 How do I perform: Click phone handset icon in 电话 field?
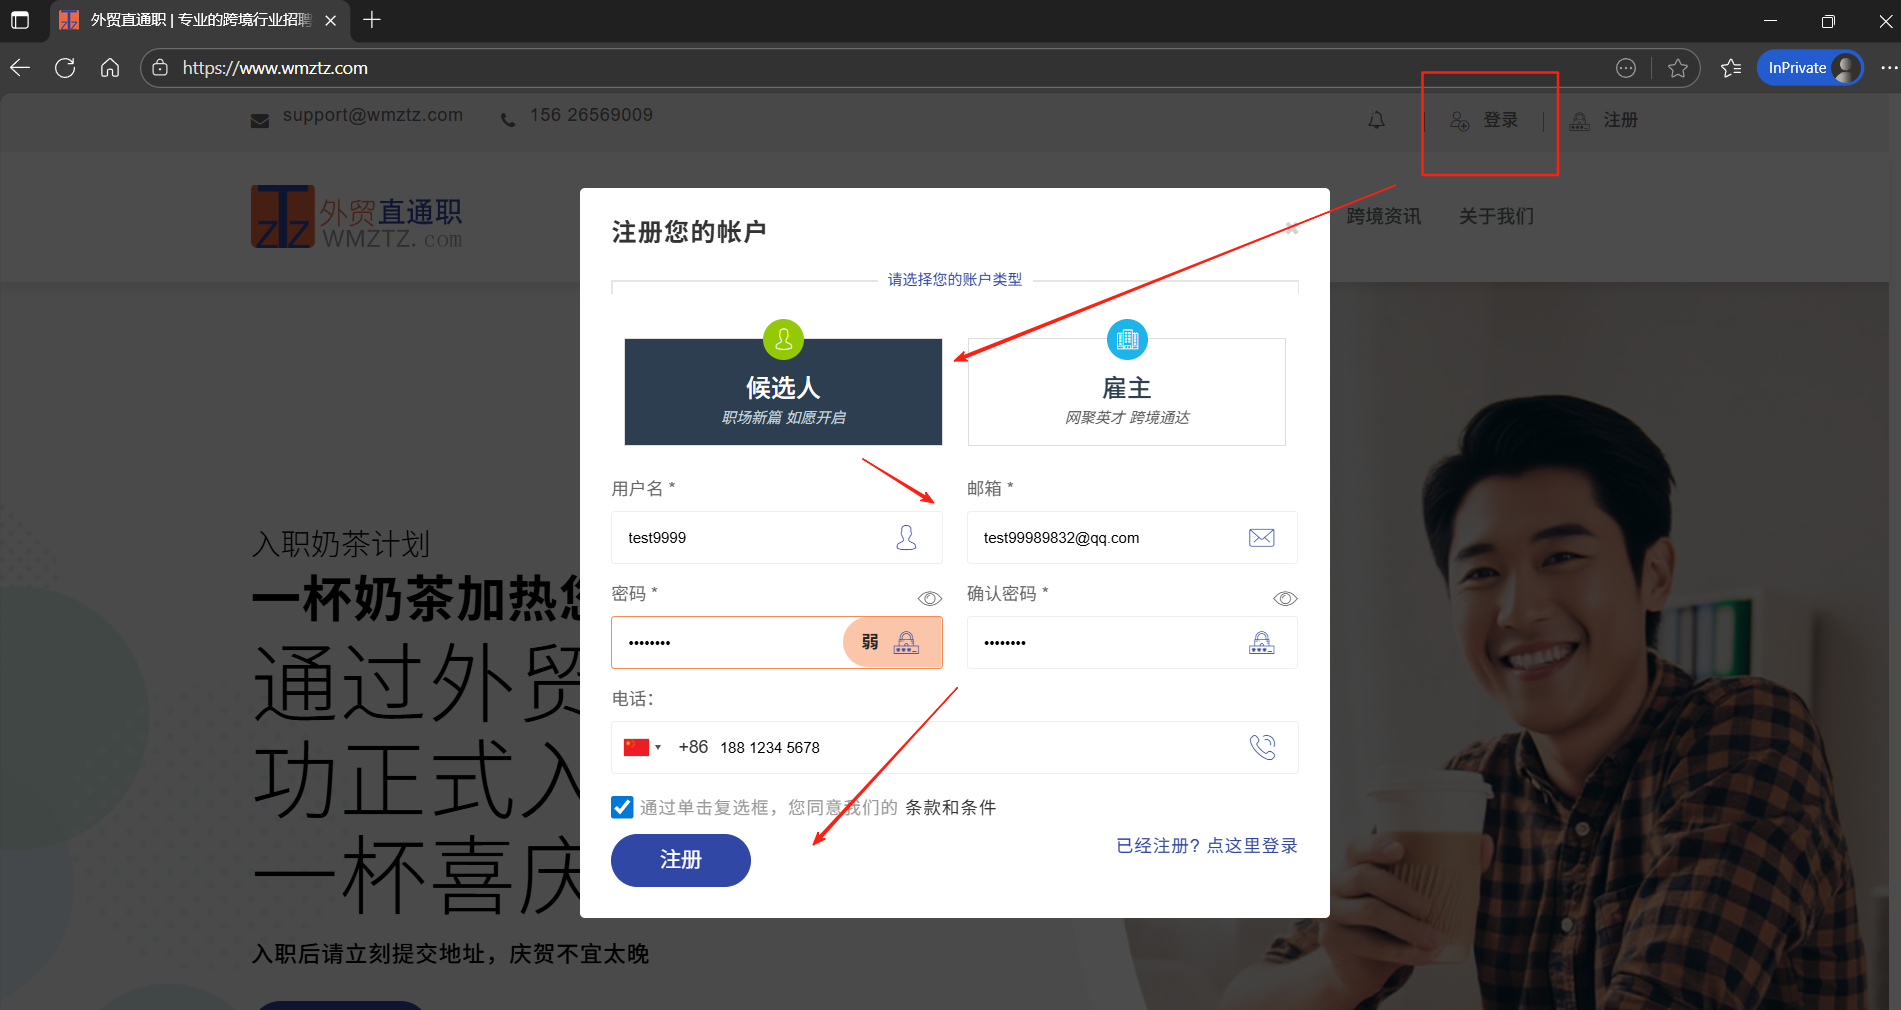[1263, 747]
